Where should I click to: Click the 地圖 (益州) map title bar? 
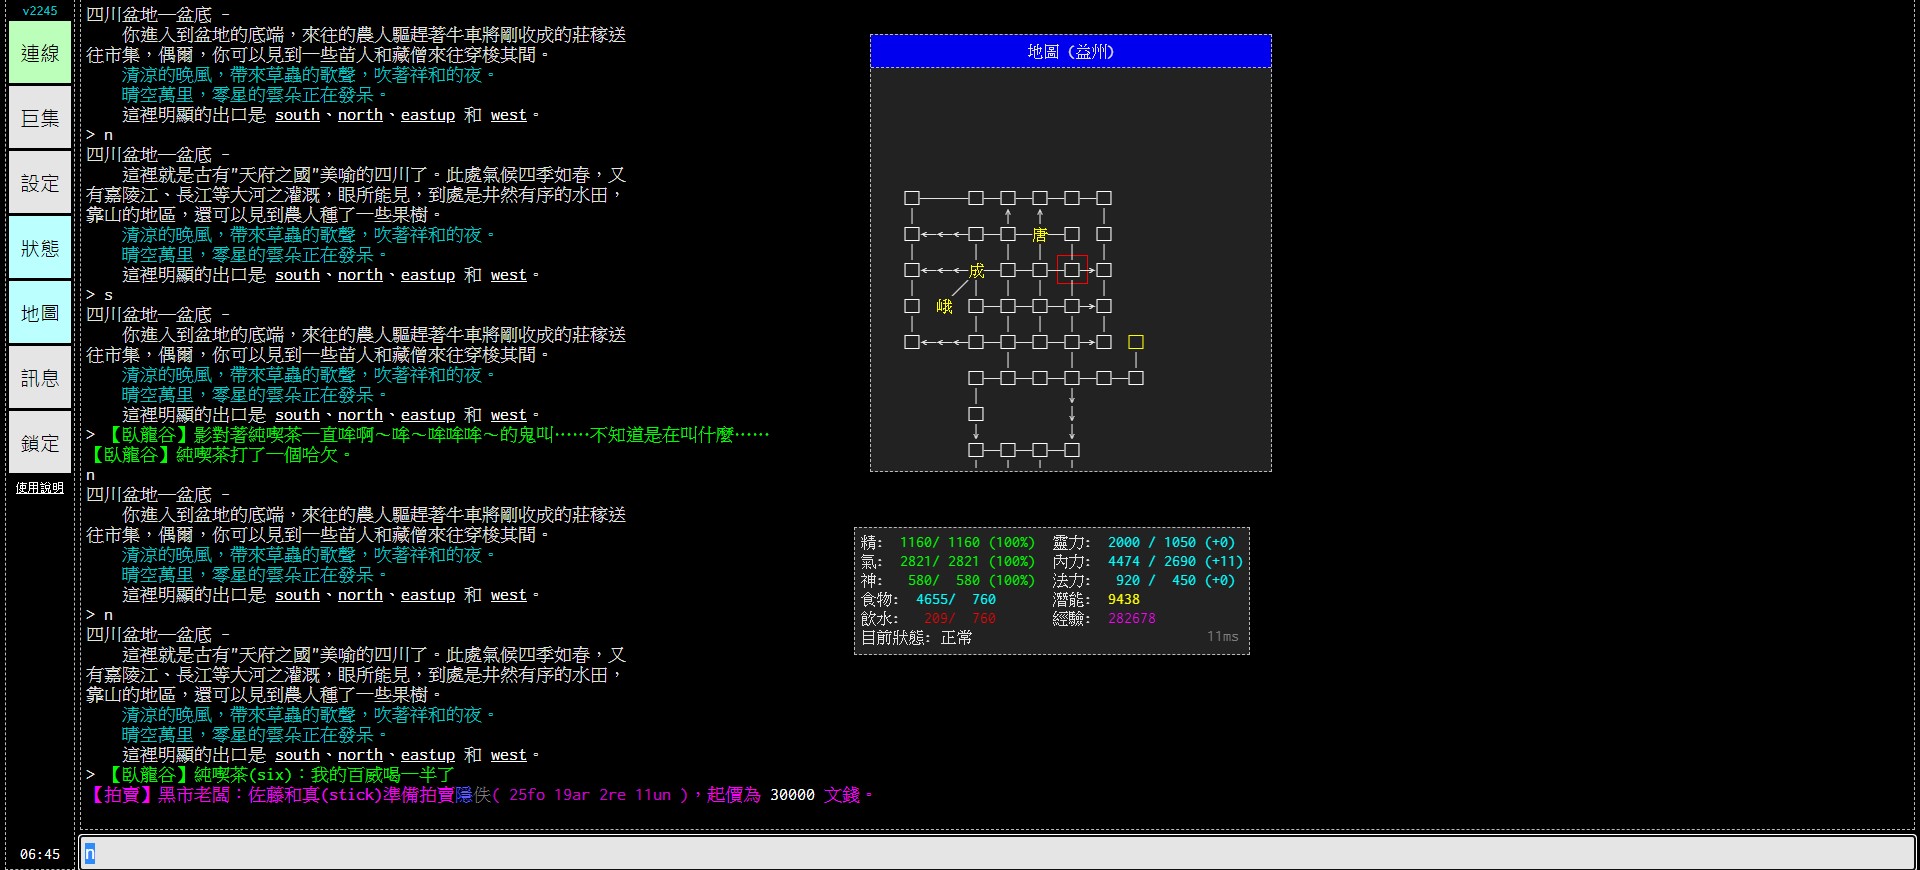1071,51
